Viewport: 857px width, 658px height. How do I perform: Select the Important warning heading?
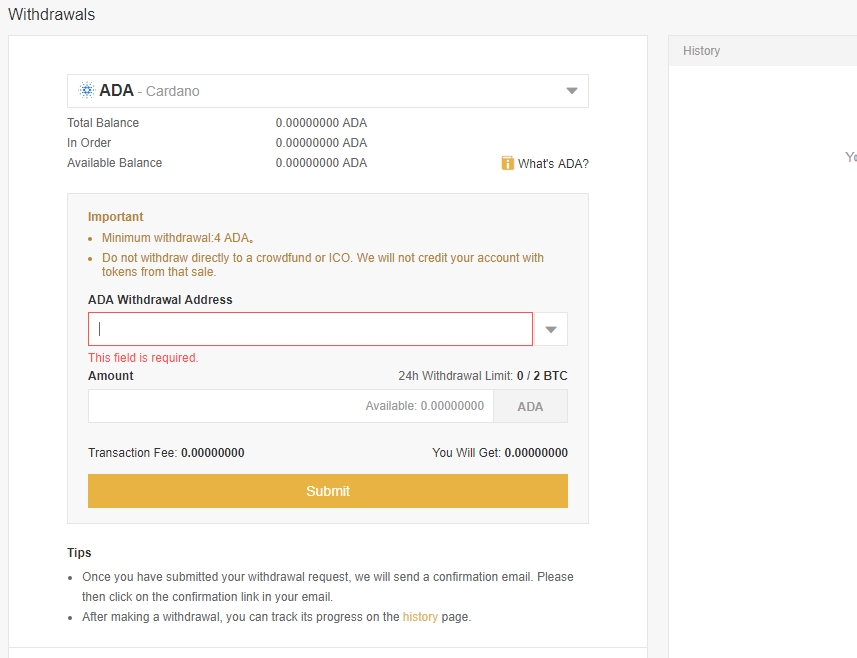[115, 216]
